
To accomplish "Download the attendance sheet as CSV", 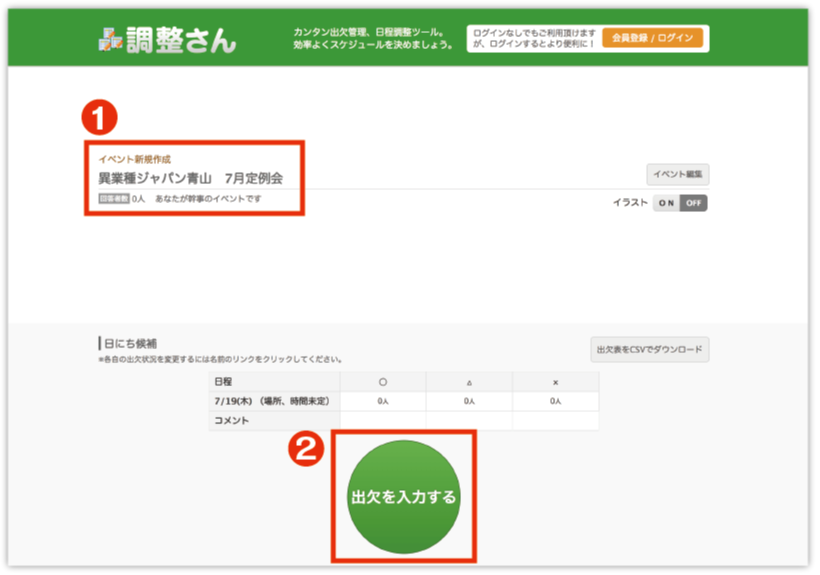I will 649,350.
